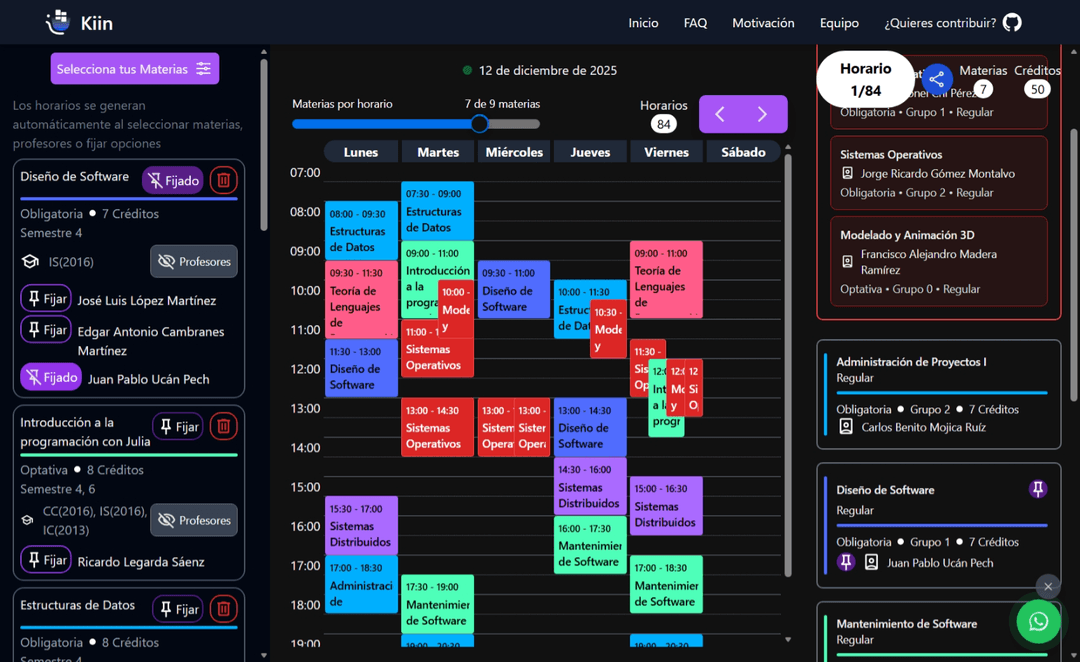Navigate to Motivación page
Viewport: 1080px width, 662px height.
pyautogui.click(x=763, y=23)
